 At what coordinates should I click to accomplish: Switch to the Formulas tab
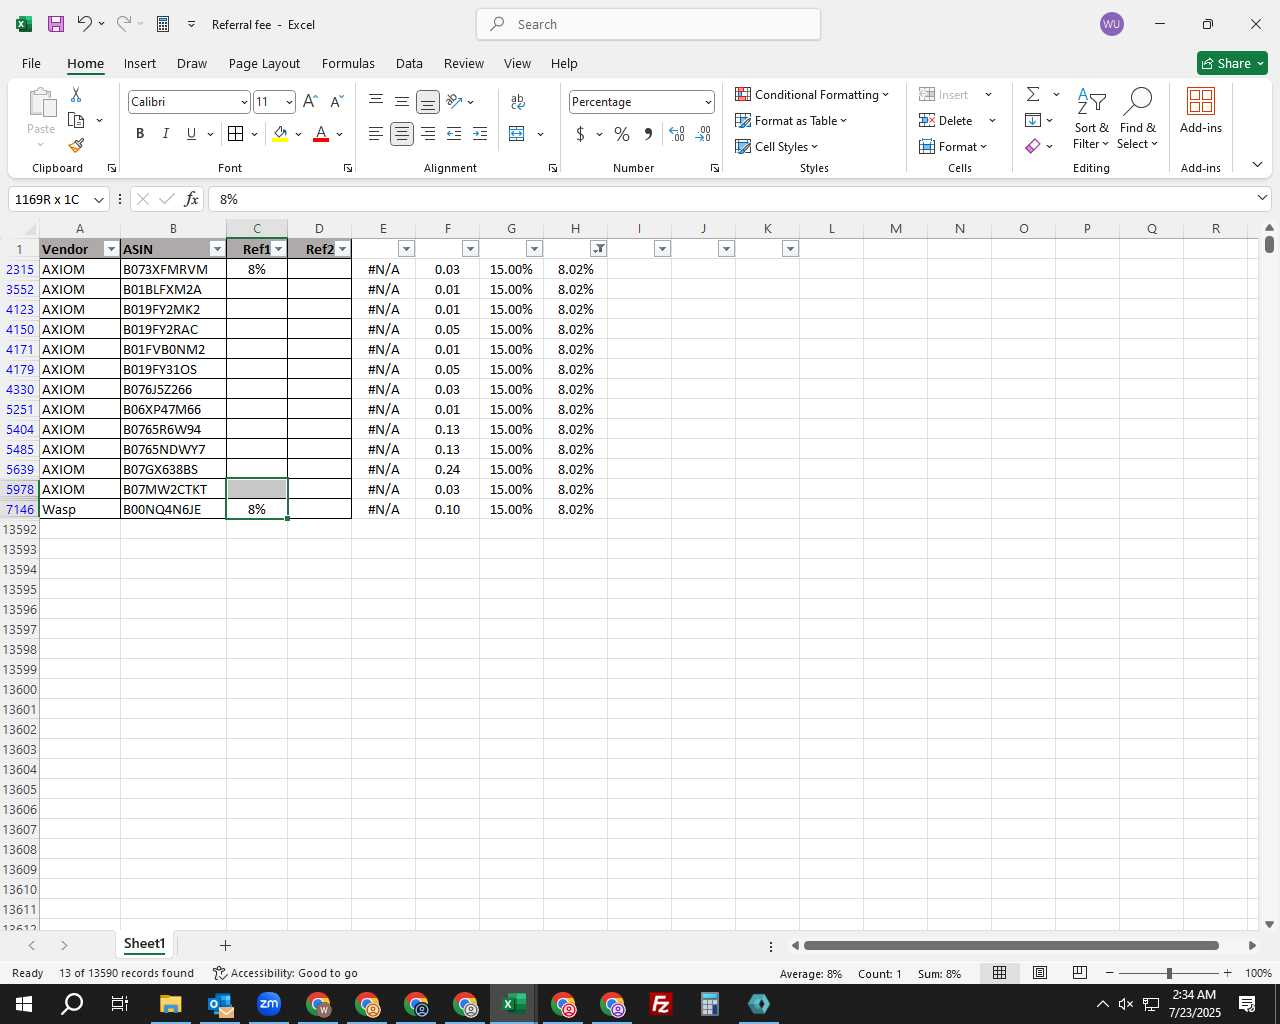click(348, 63)
